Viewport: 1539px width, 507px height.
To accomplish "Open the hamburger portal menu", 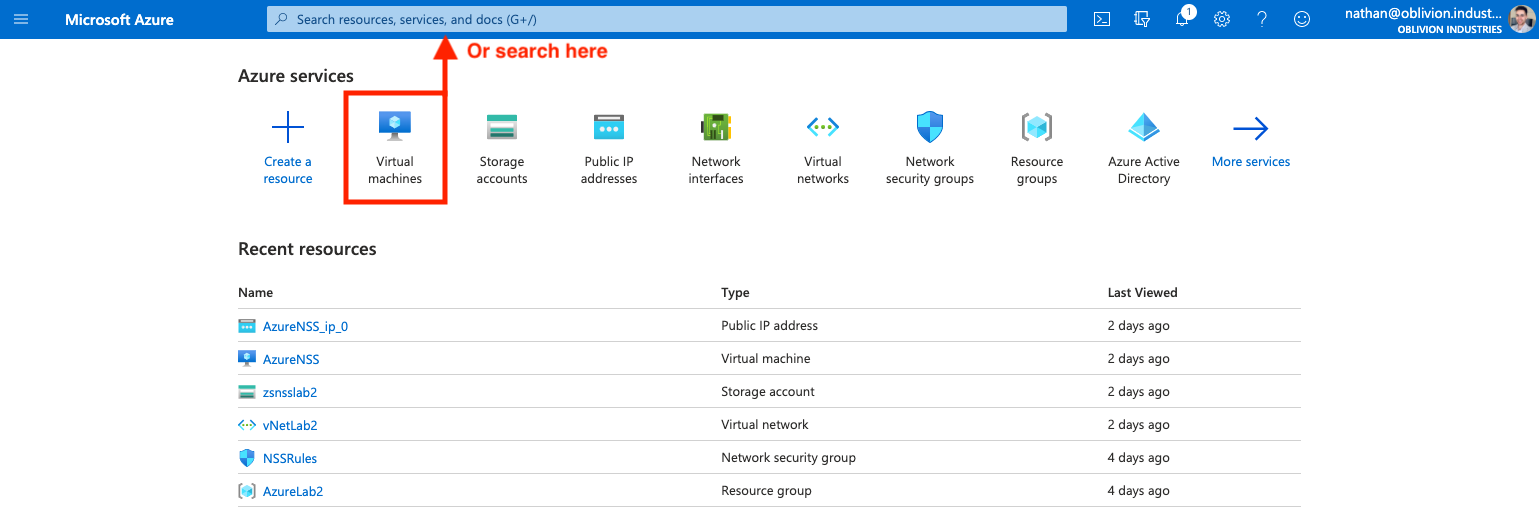I will tap(21, 19).
